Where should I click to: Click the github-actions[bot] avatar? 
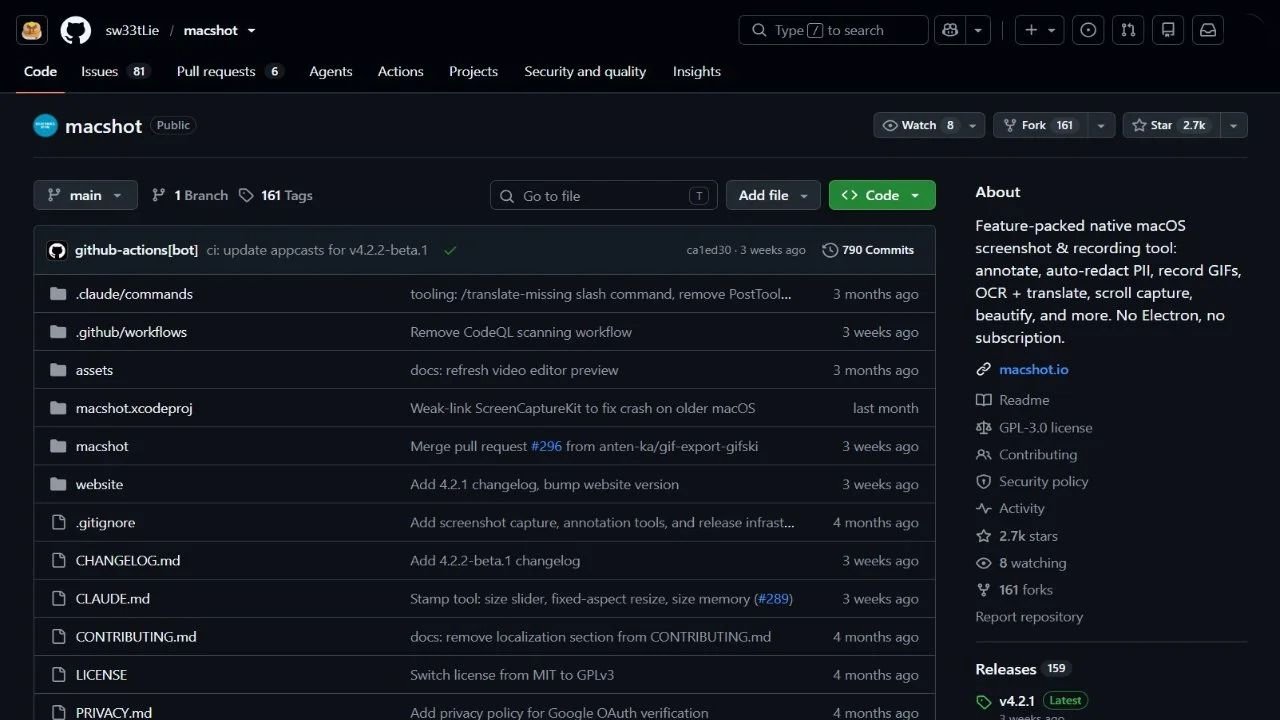click(x=57, y=250)
